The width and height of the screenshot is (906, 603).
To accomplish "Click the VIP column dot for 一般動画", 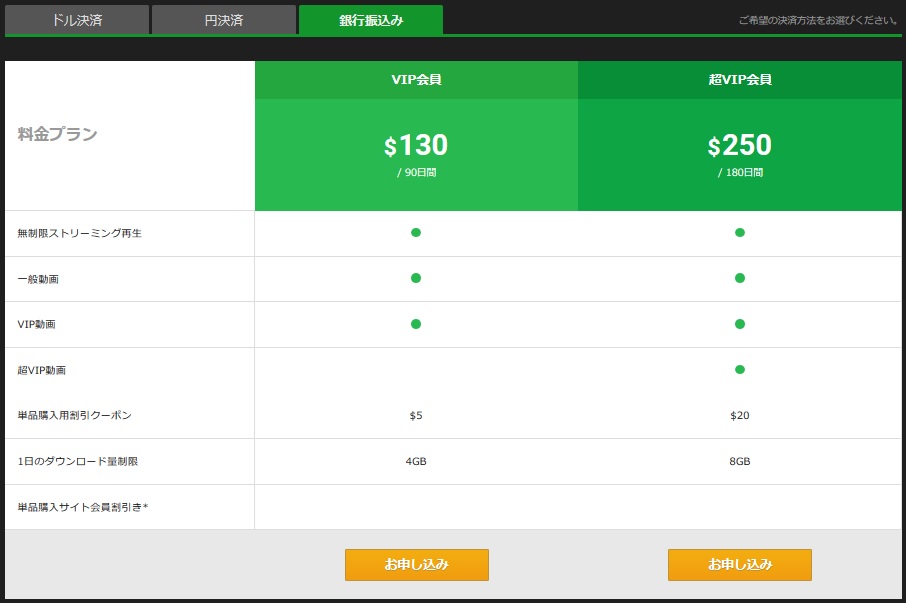I will 416,278.
